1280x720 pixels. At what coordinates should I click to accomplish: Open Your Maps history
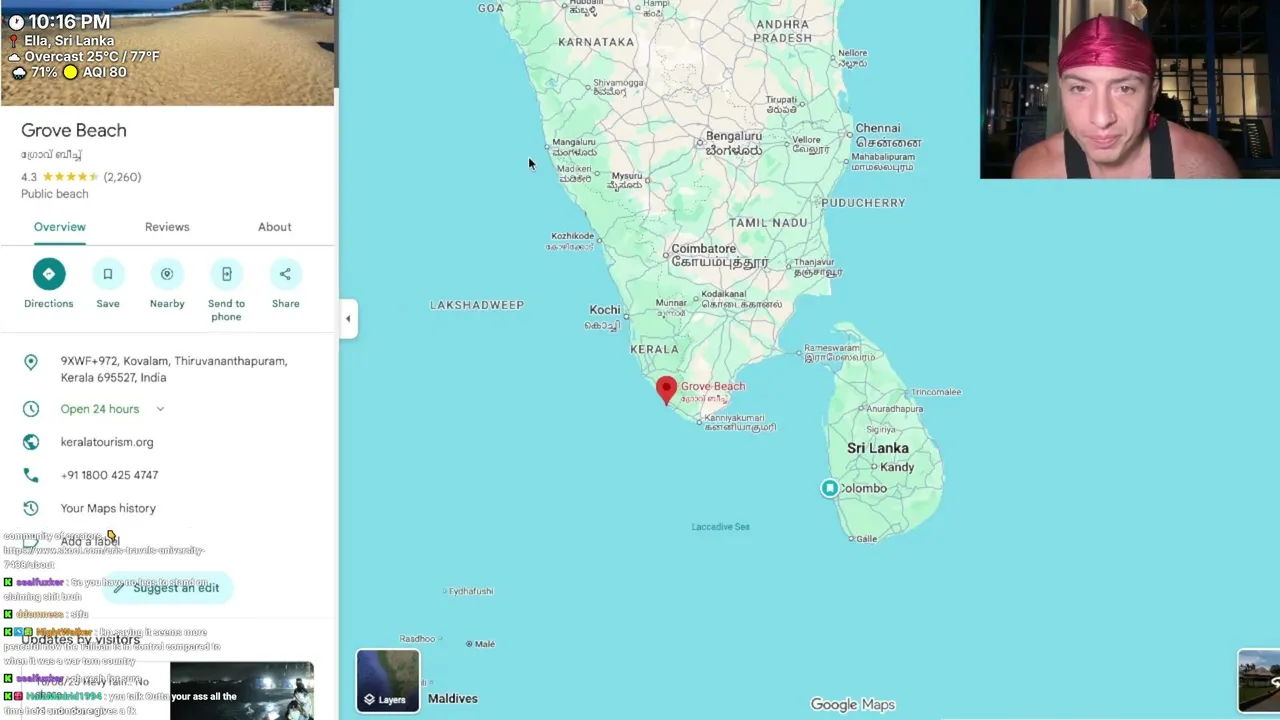tap(108, 508)
